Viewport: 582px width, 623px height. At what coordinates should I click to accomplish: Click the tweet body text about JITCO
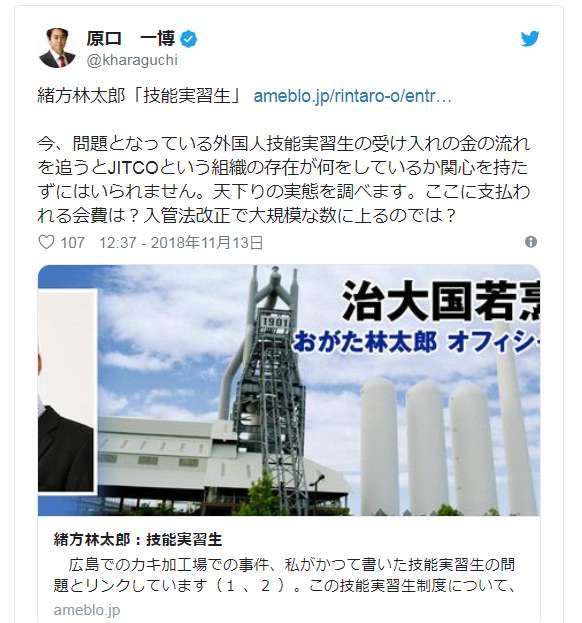click(x=284, y=180)
